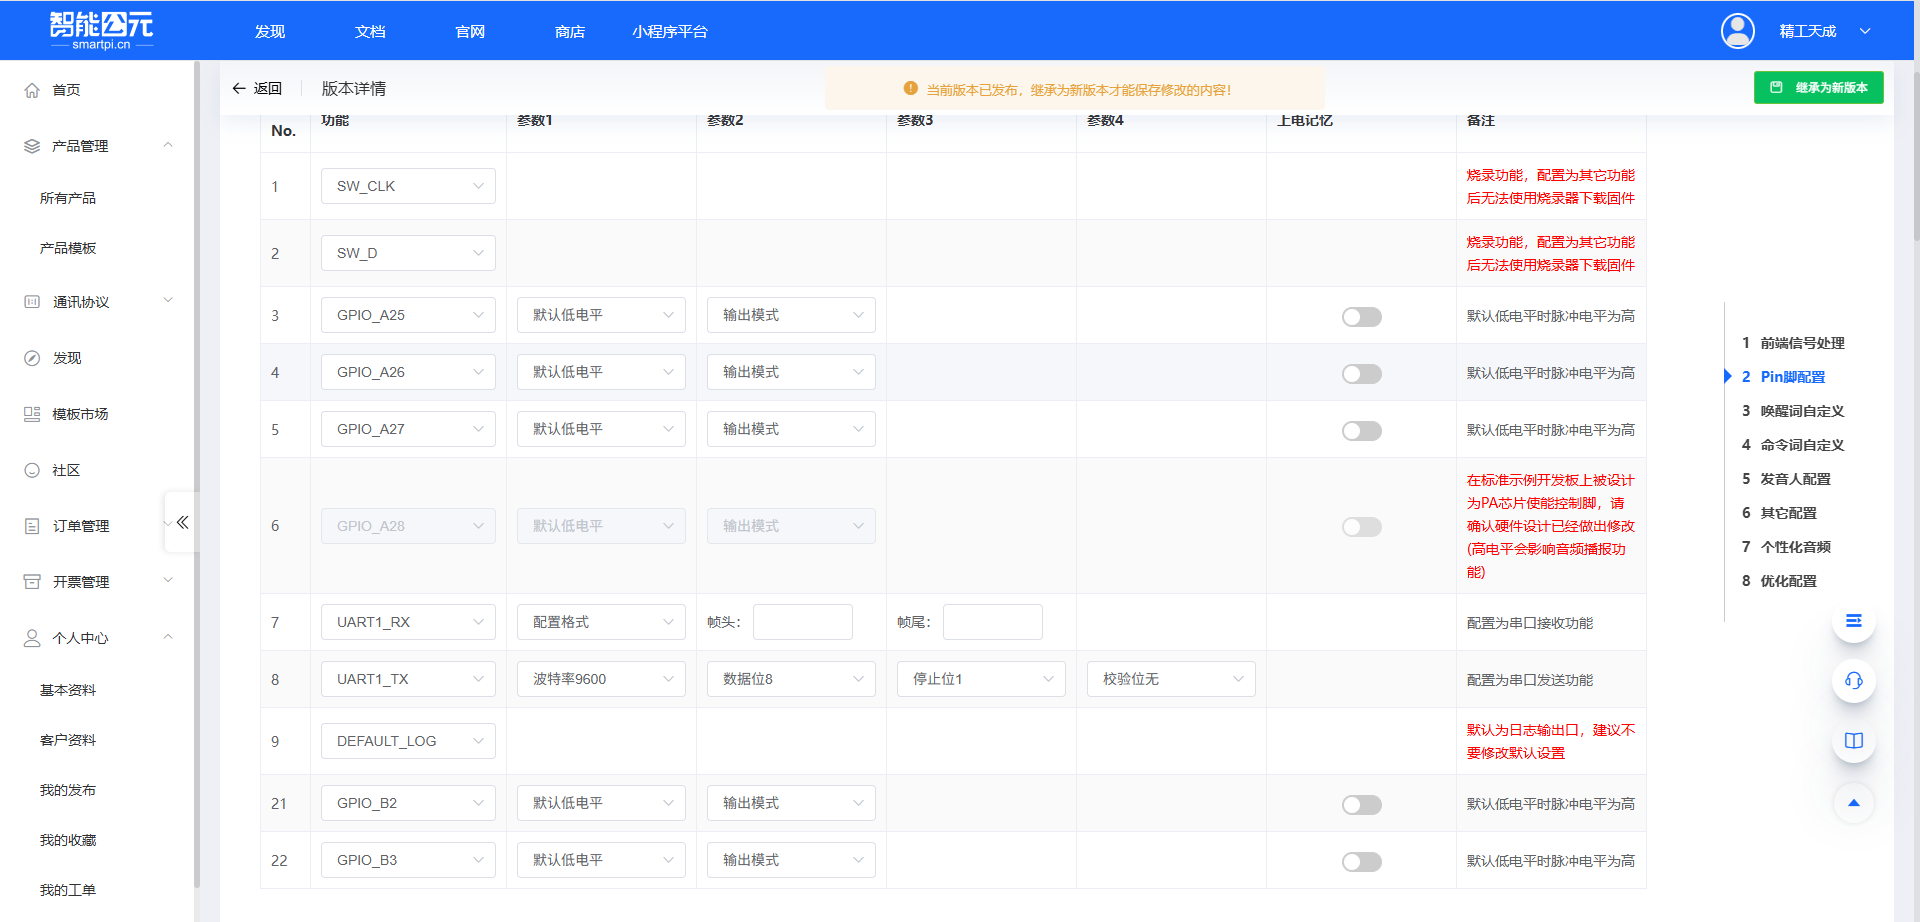1920x922 pixels.
Task: Open the 校验位无 parity dropdown
Action: coord(1171,679)
